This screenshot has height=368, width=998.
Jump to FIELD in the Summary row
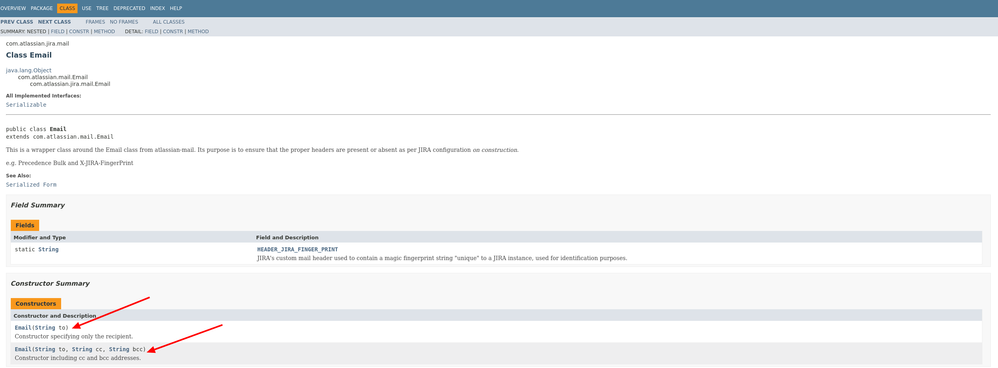pyautogui.click(x=57, y=31)
